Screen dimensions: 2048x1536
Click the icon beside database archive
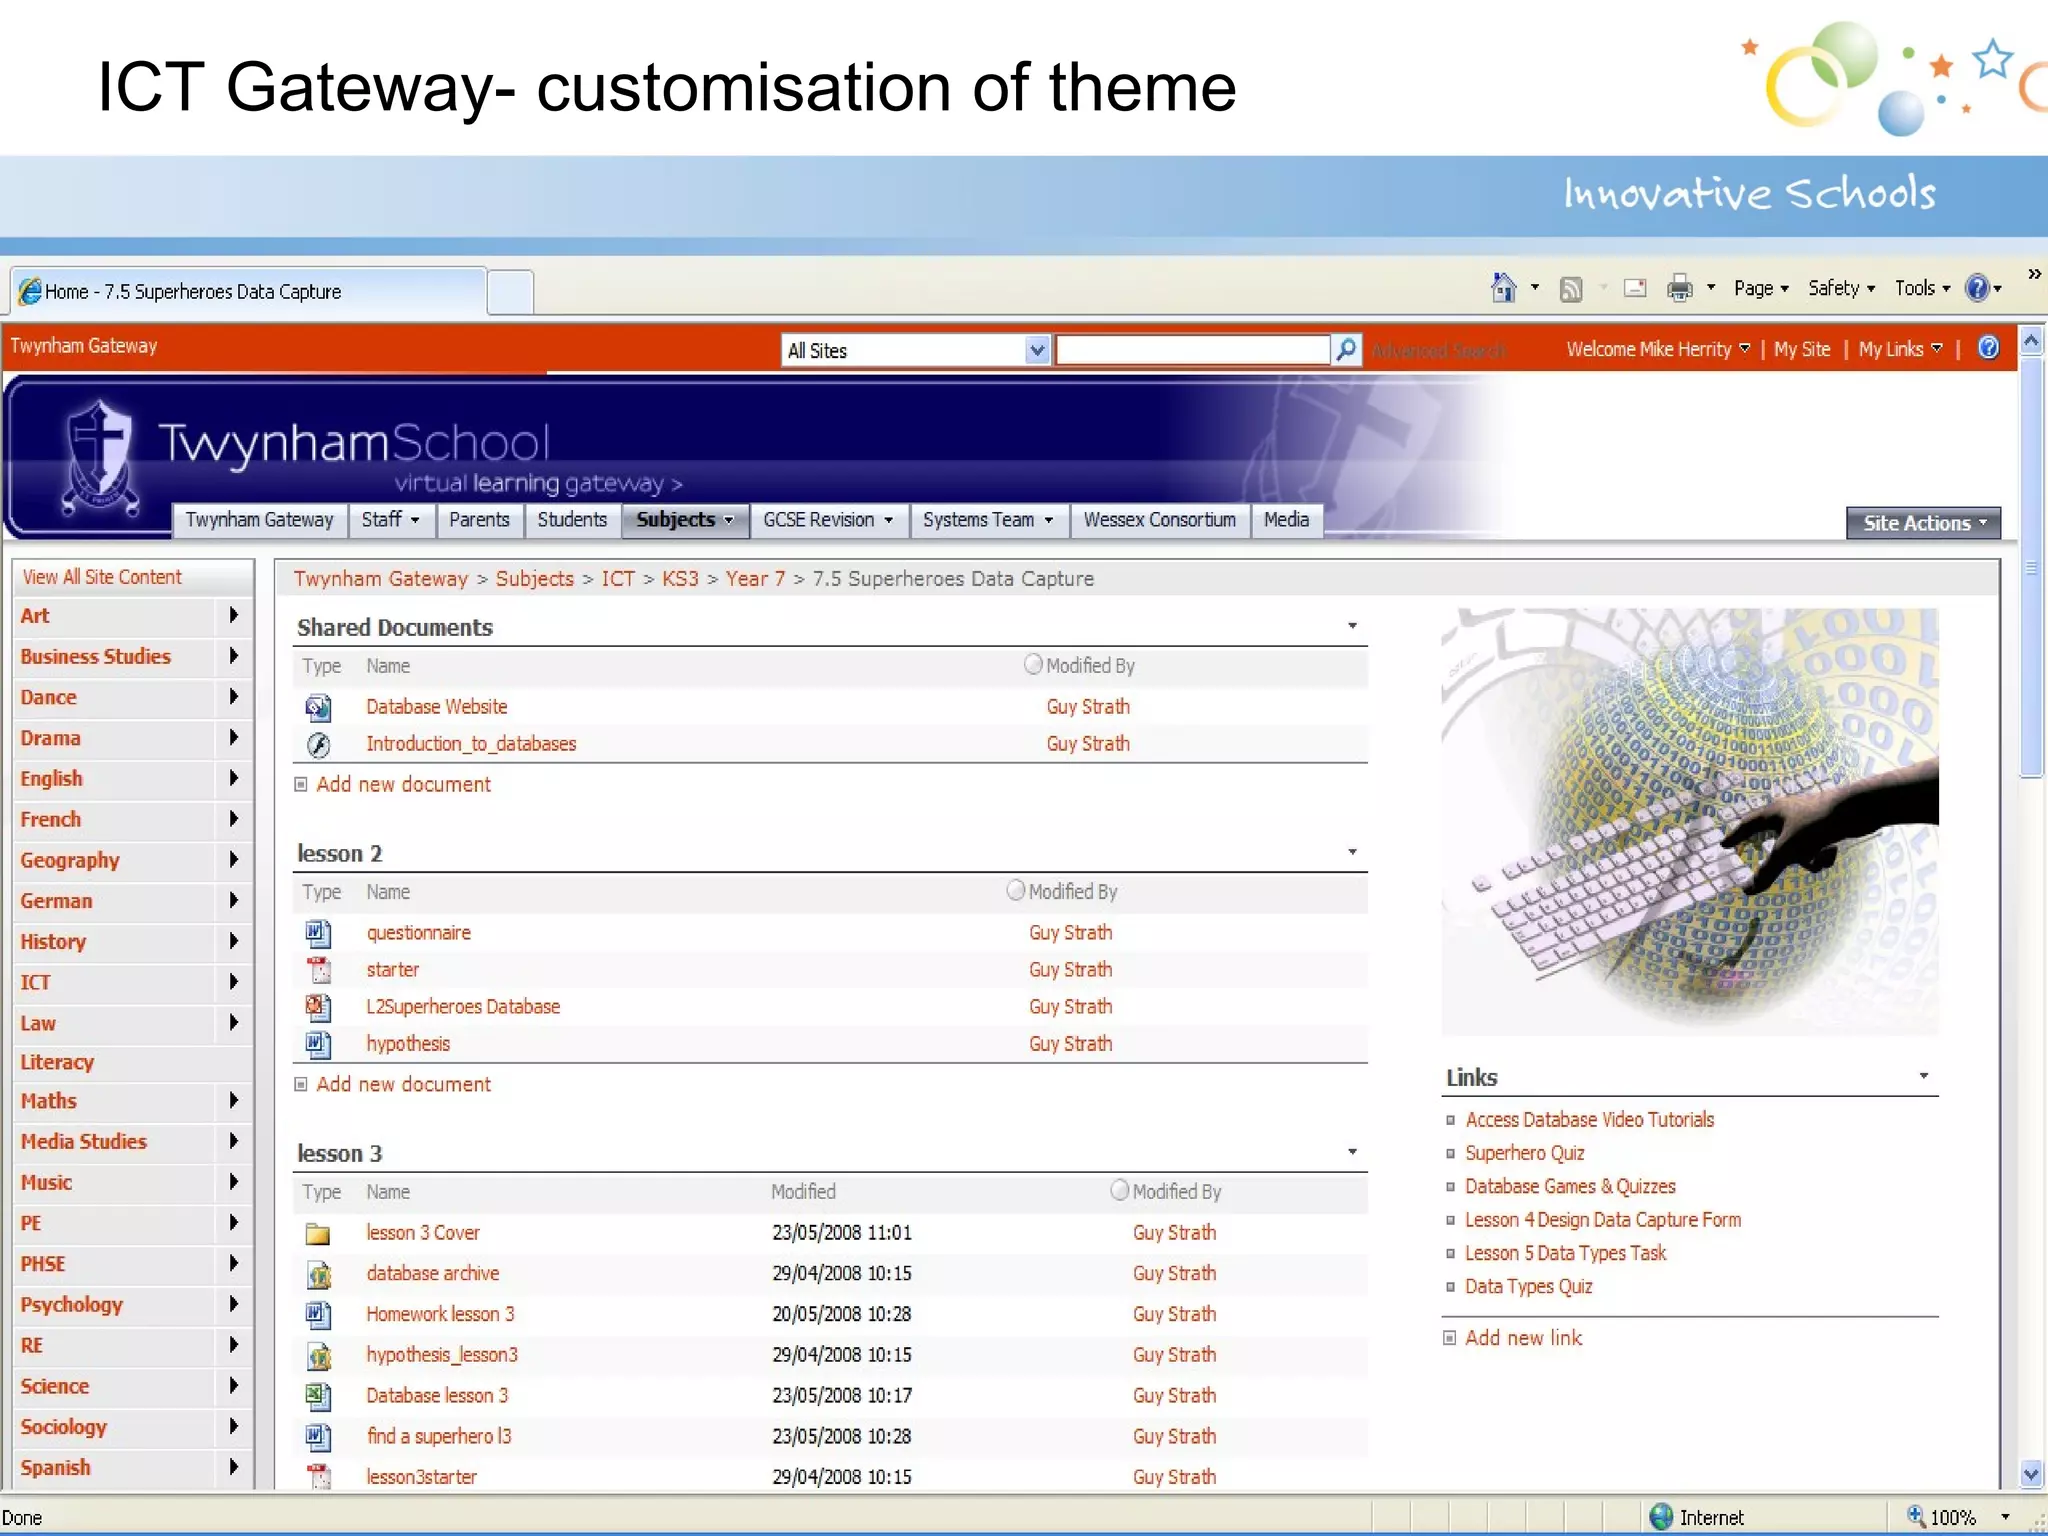point(318,1274)
